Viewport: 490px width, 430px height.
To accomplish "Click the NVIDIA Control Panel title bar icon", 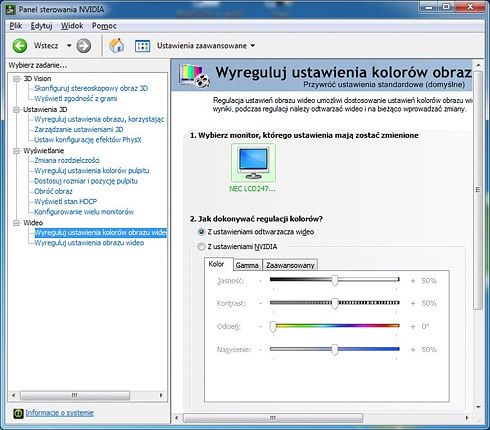I will click(x=11, y=9).
